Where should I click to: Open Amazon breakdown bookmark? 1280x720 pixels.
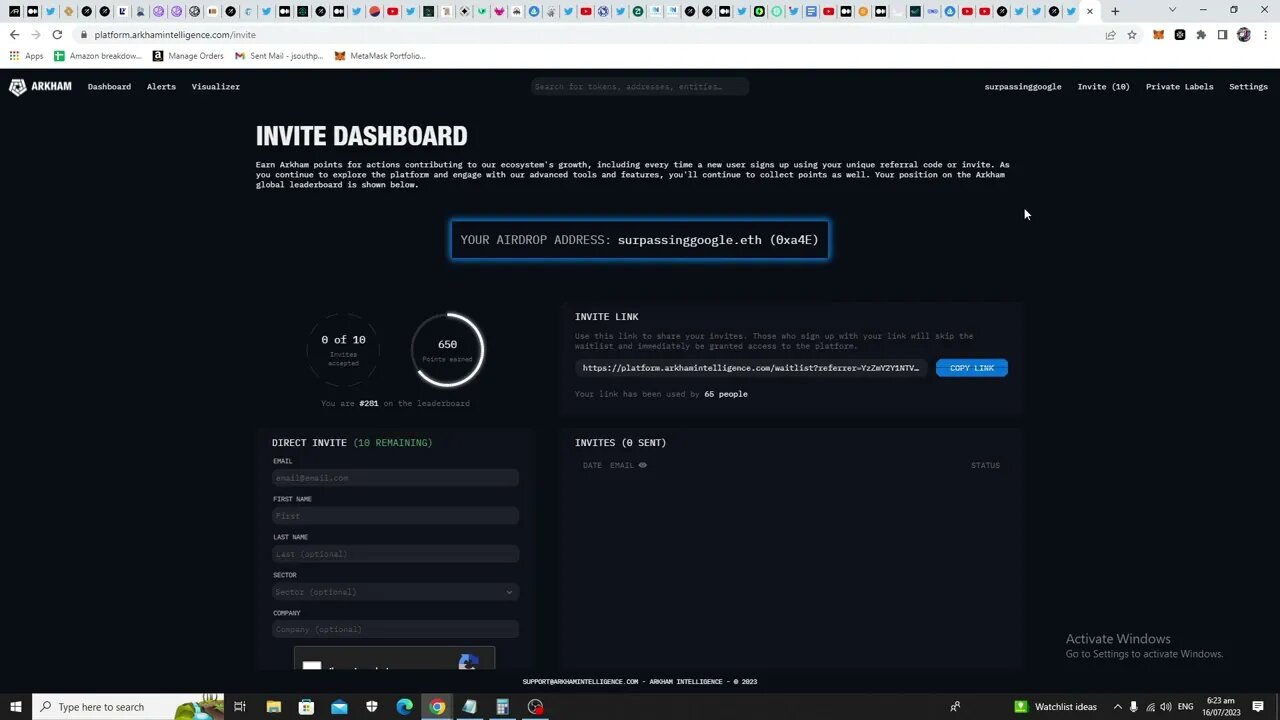tap(98, 56)
